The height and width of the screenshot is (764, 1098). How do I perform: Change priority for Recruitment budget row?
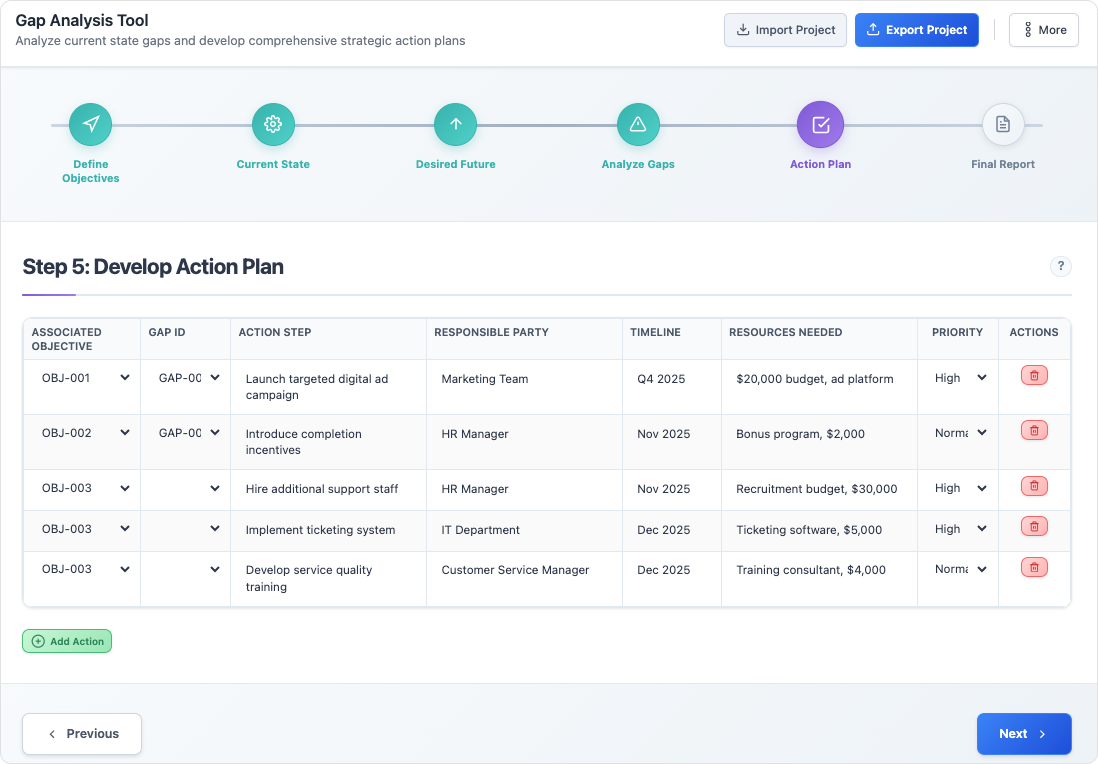(x=958, y=488)
